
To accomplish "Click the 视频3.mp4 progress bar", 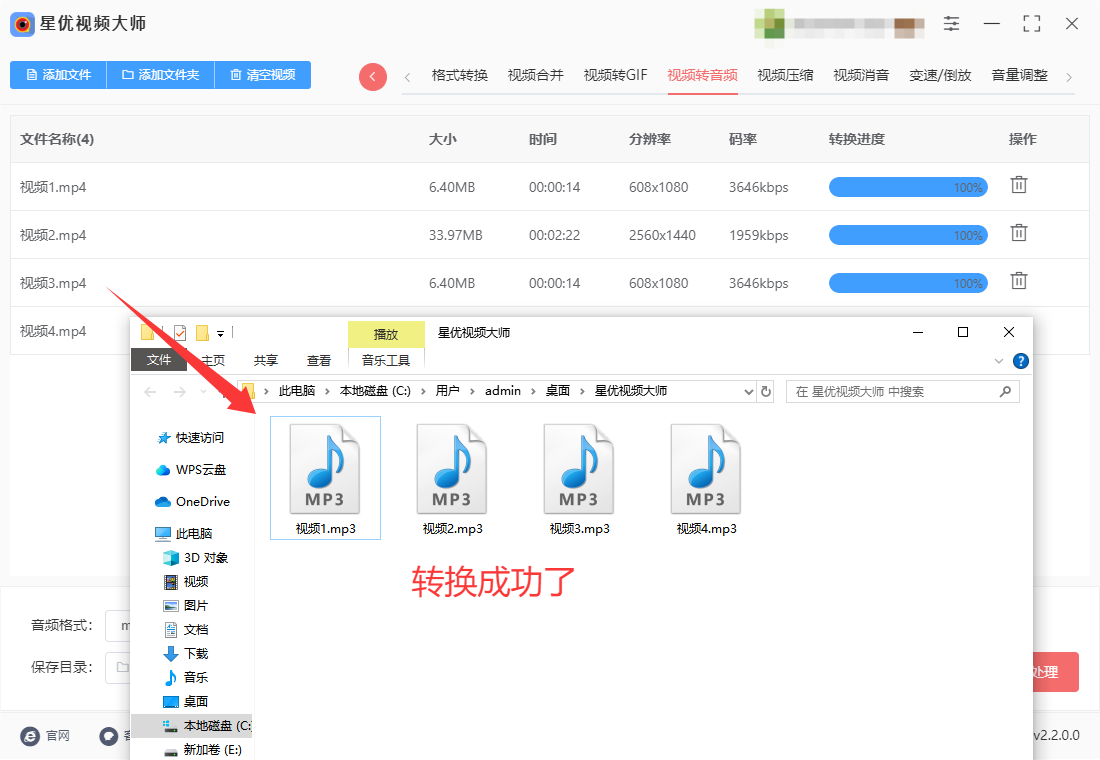I will coord(908,284).
